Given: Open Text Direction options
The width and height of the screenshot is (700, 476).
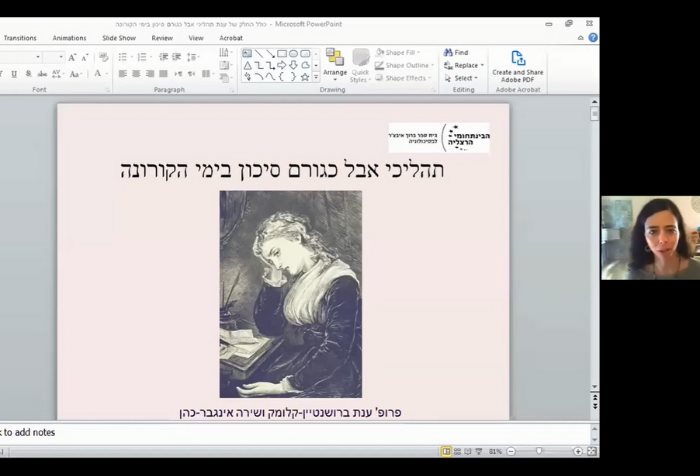Looking at the screenshot, I should [225, 53].
